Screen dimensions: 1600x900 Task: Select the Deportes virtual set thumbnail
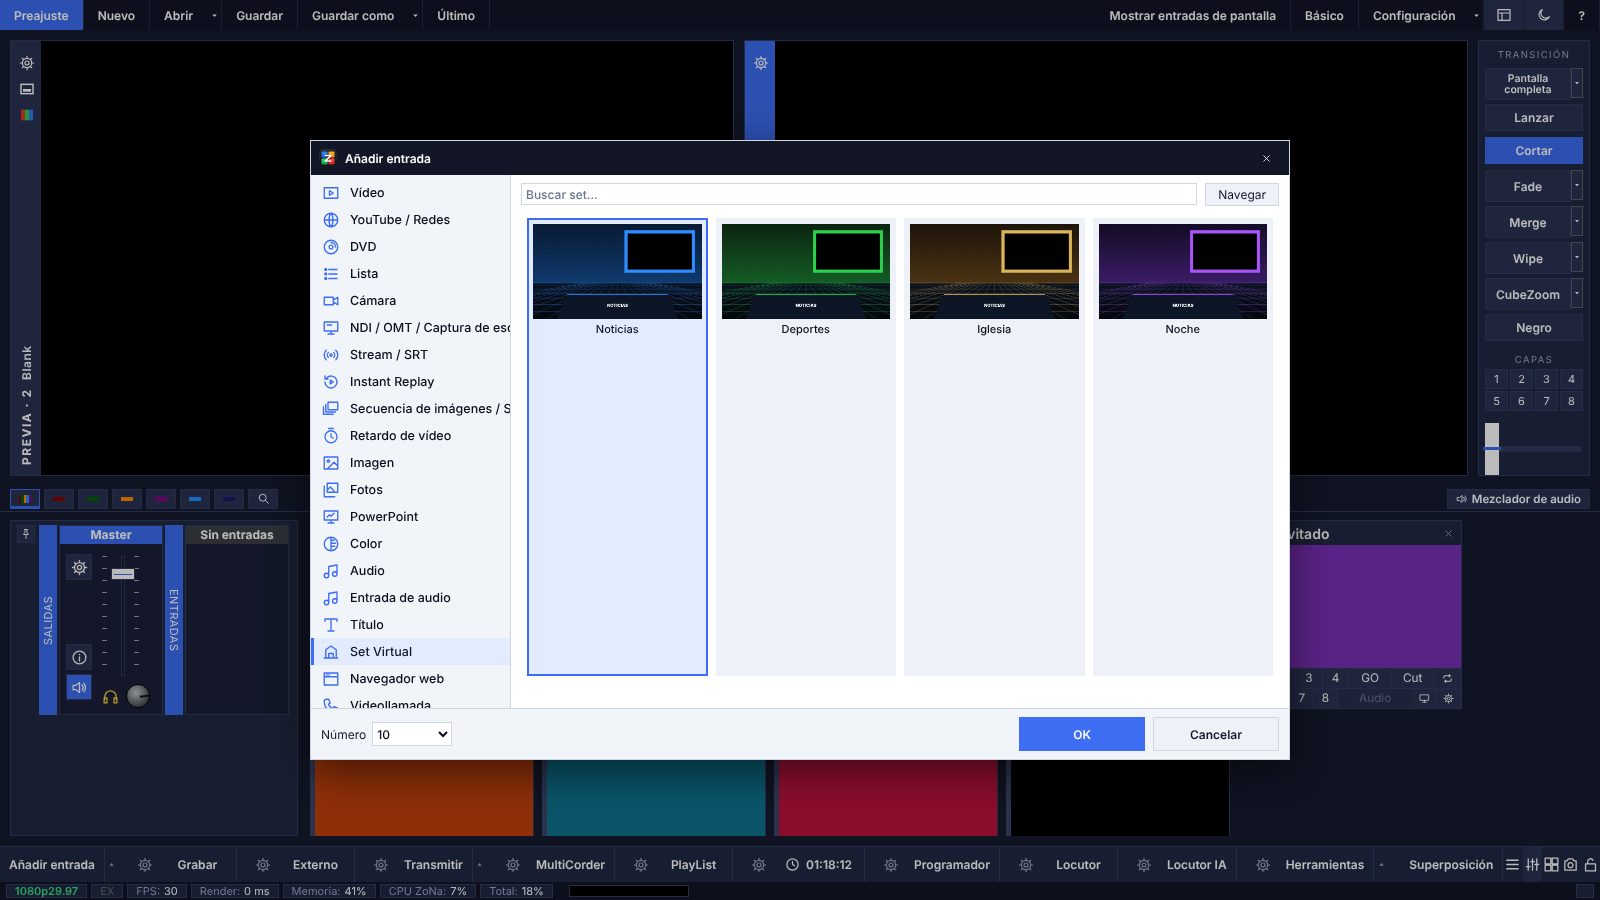tap(806, 272)
